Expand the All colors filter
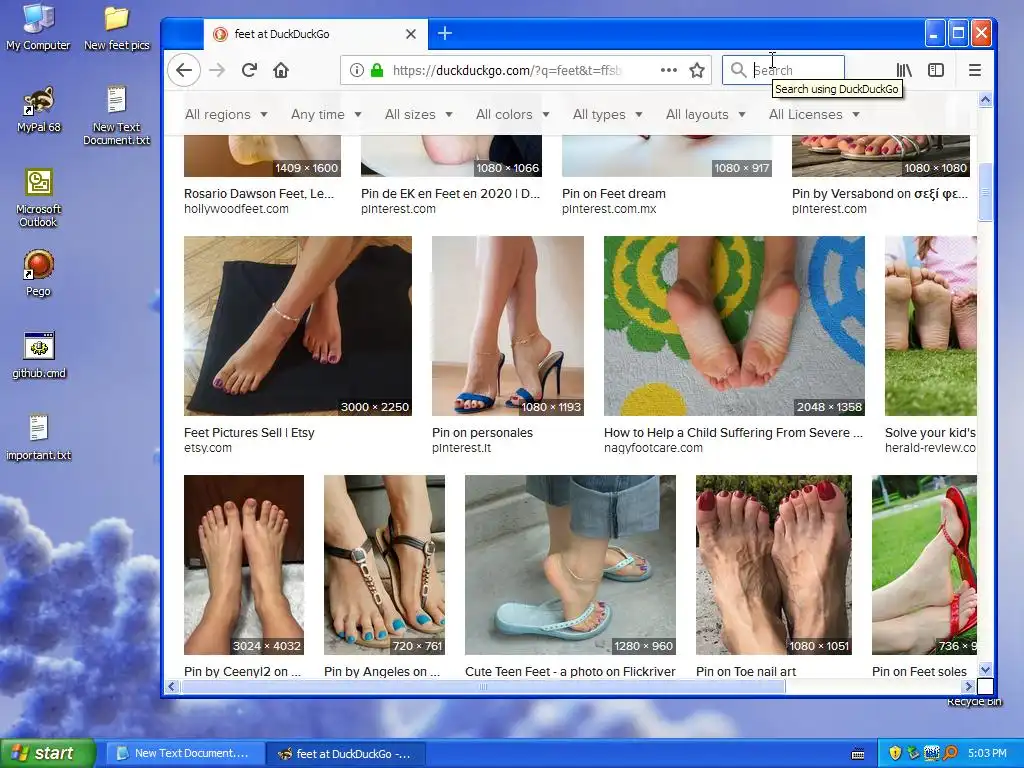Screen dimensions: 1024x768 513,114
